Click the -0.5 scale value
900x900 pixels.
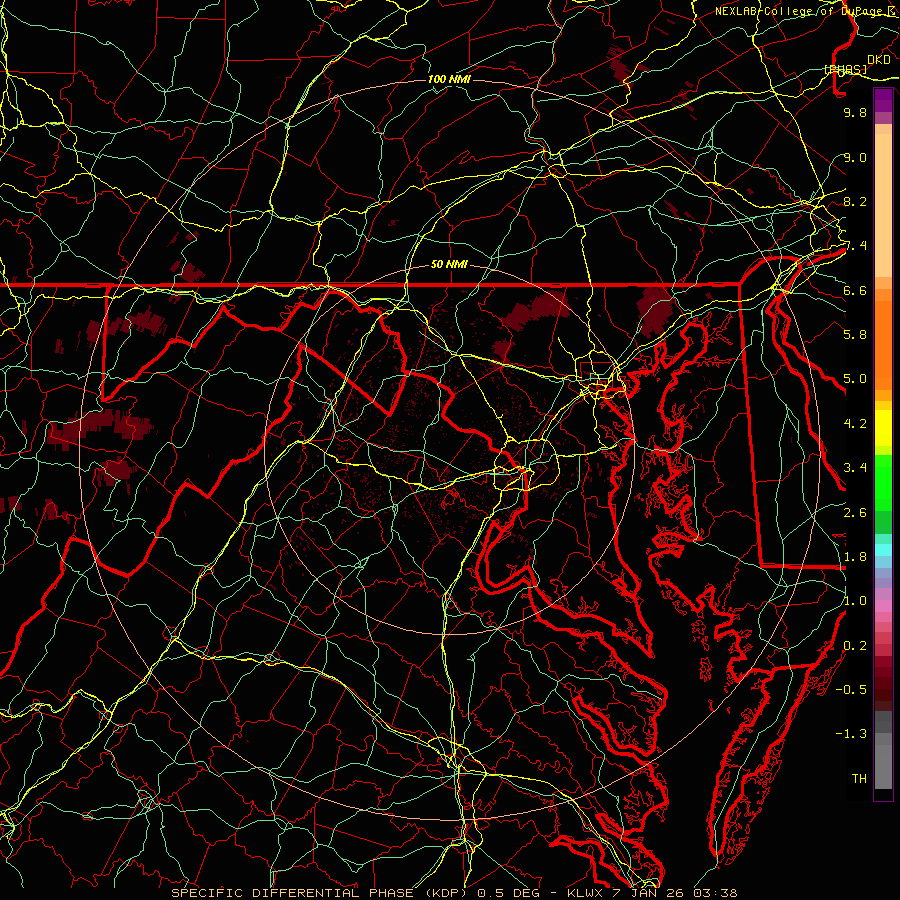[x=851, y=689]
